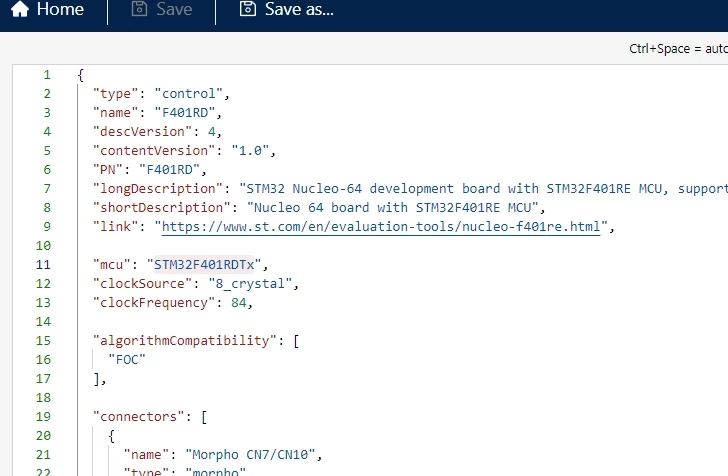Click the "descVersion" key
The height and width of the screenshot is (476, 728).
point(143,132)
